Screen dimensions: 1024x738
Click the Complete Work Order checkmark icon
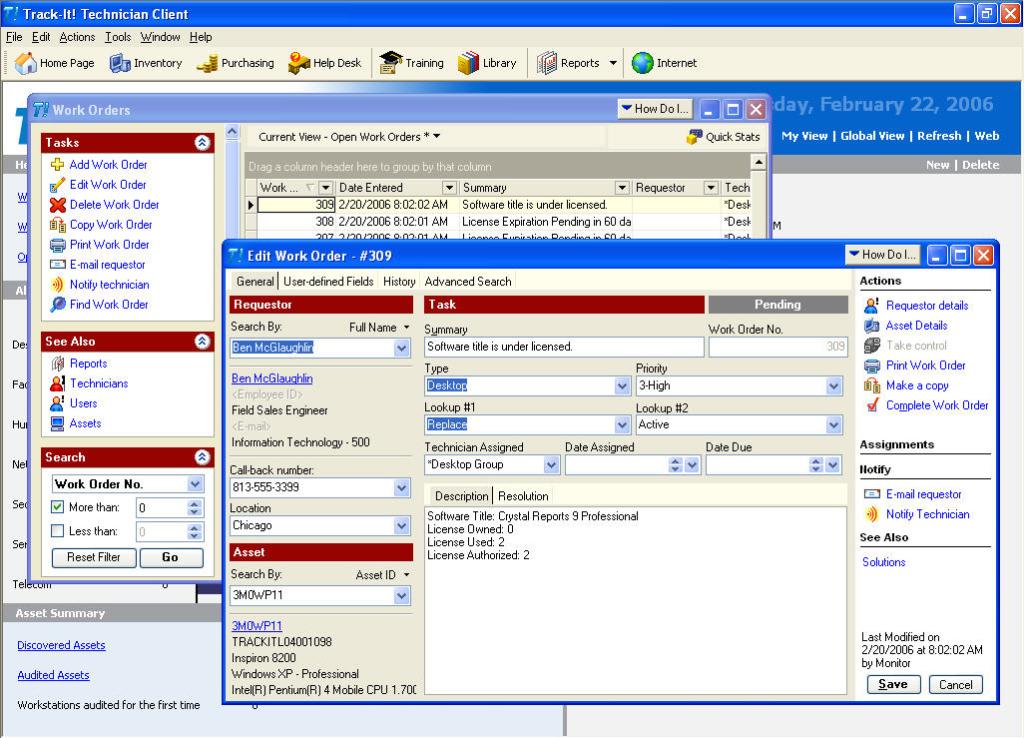(x=871, y=406)
